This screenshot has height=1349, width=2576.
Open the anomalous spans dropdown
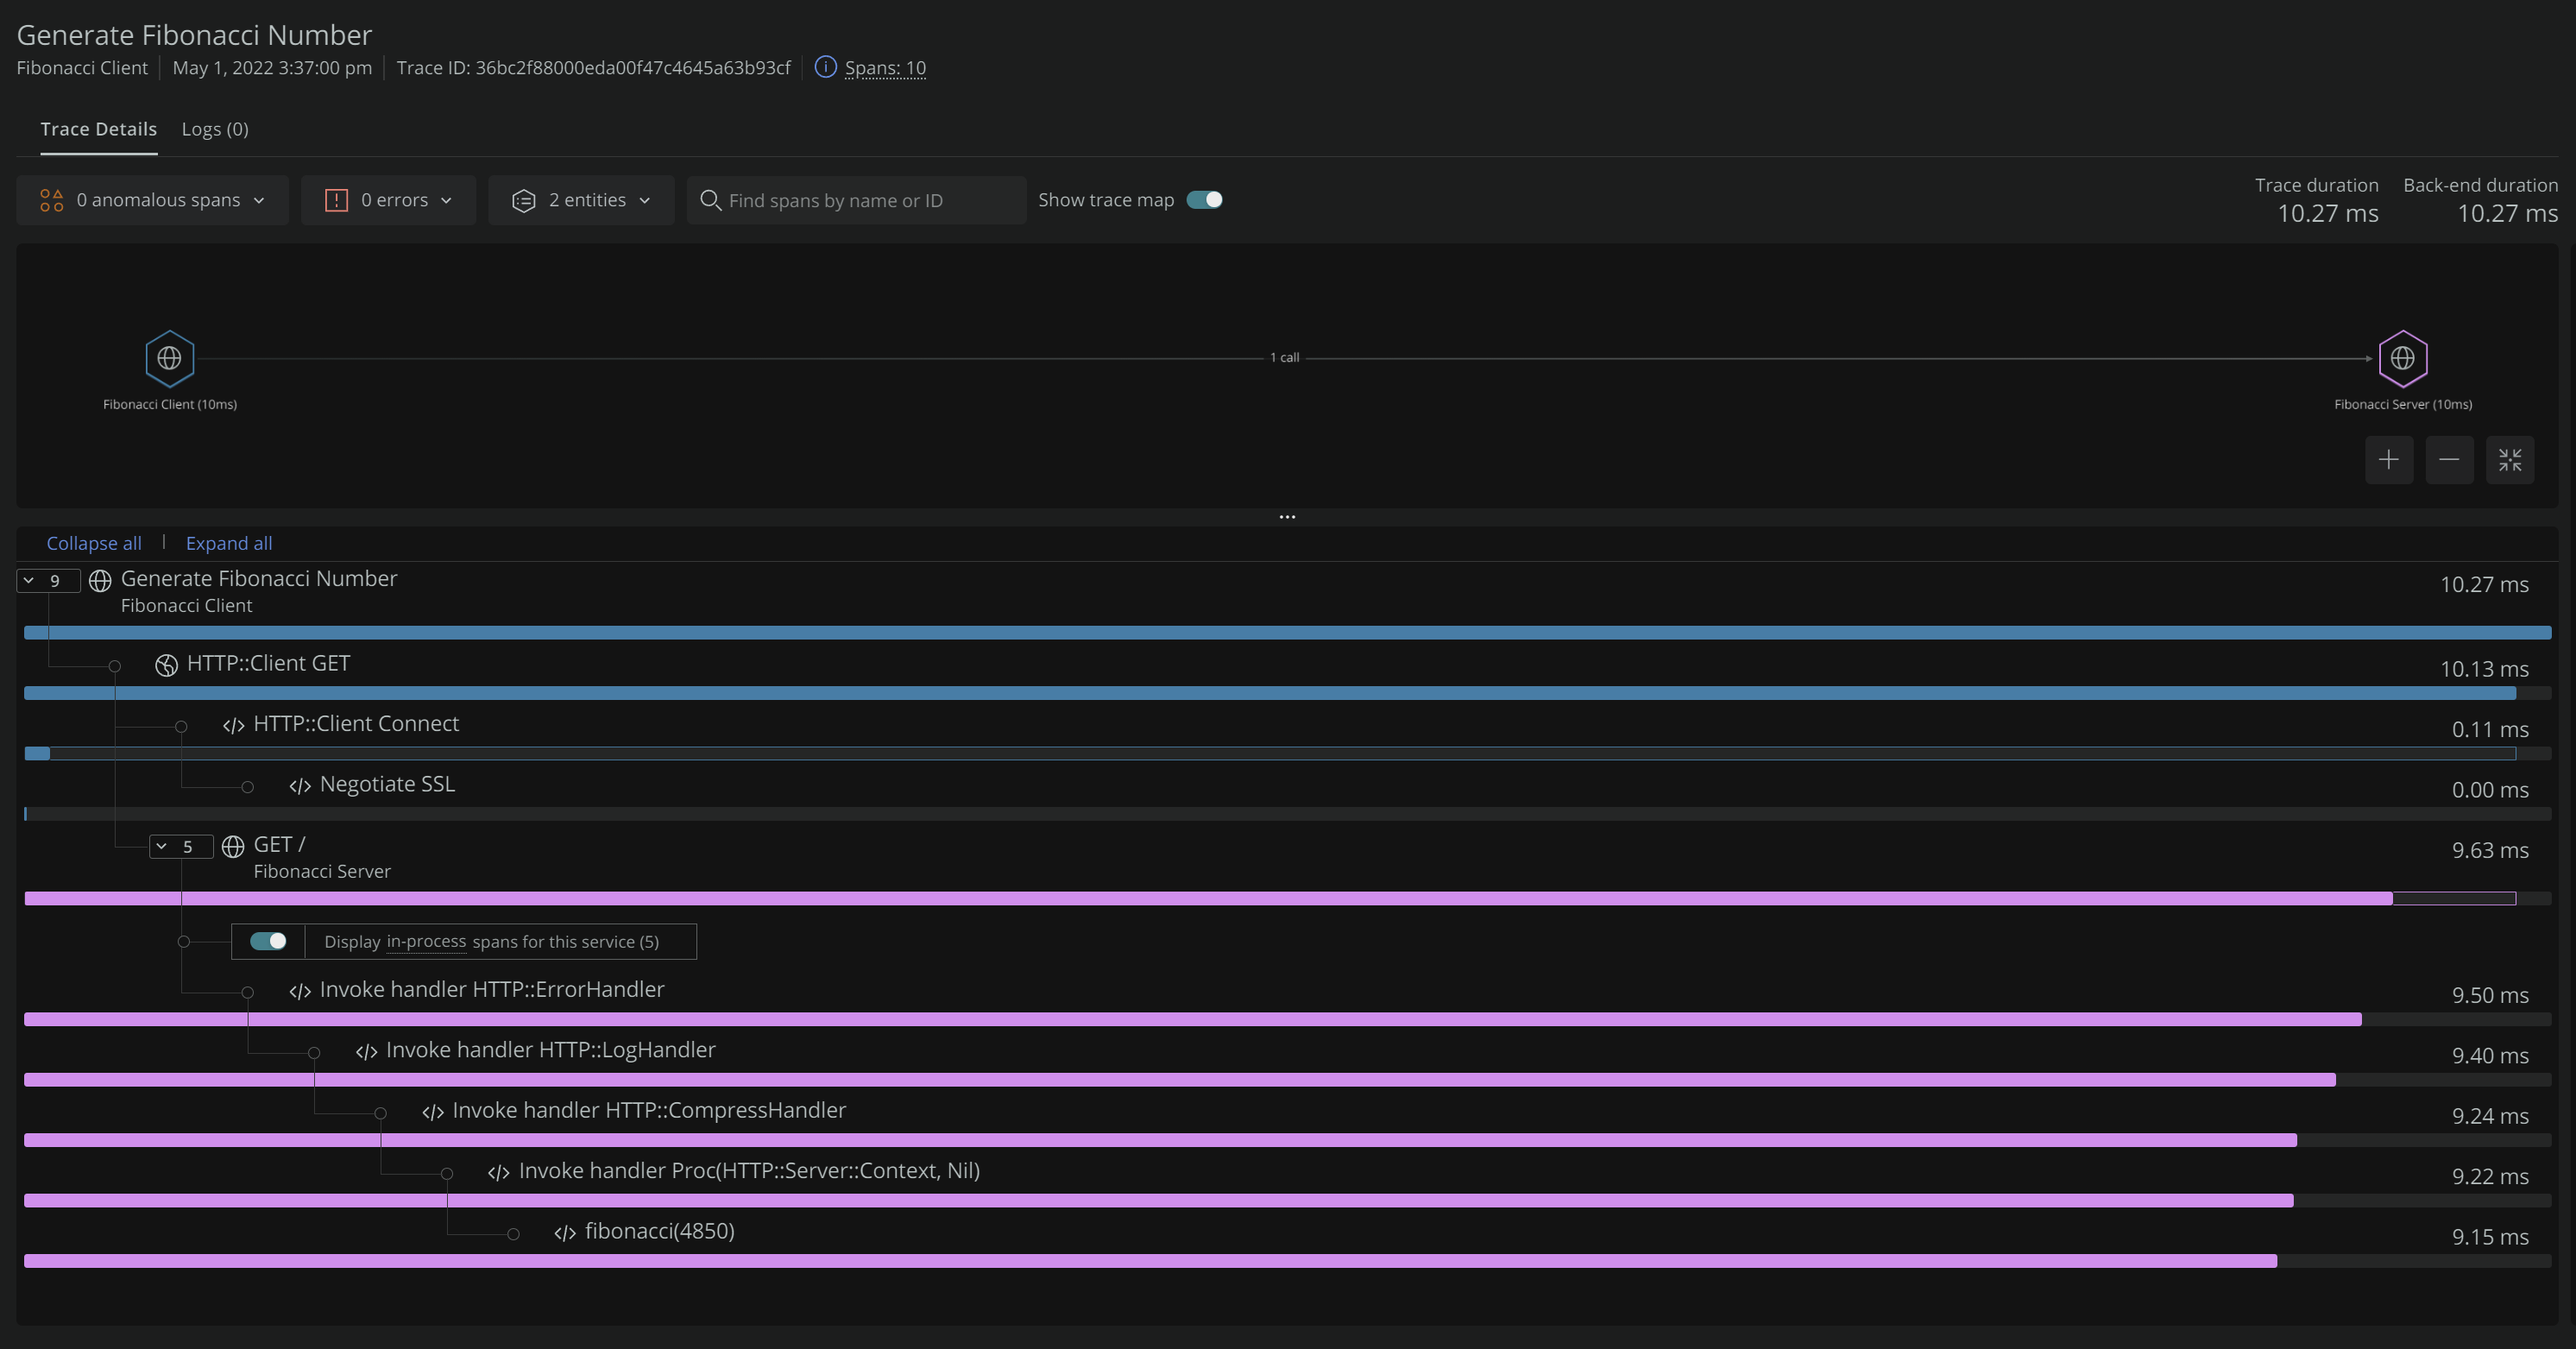153,200
